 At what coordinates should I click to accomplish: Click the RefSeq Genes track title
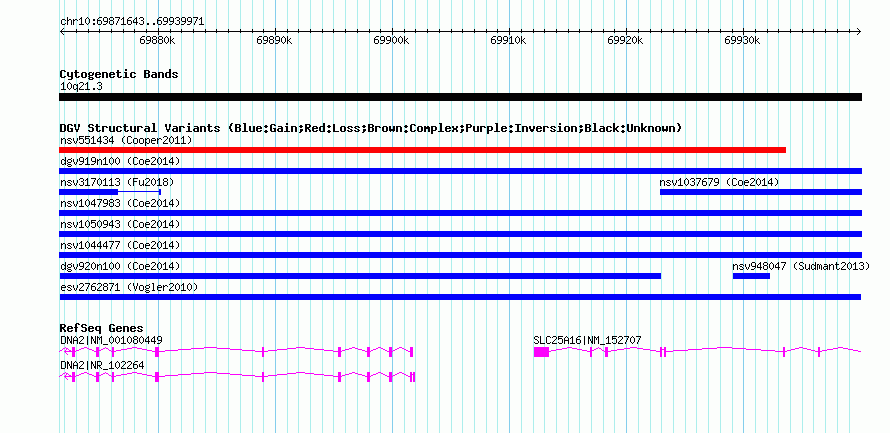click(x=102, y=328)
